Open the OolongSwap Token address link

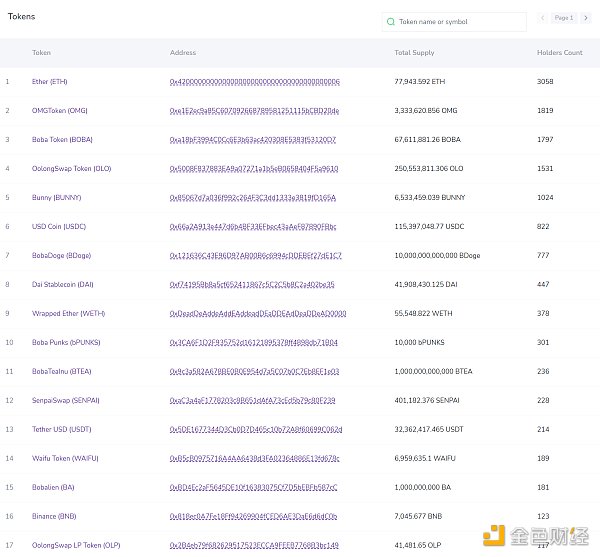pos(254,169)
